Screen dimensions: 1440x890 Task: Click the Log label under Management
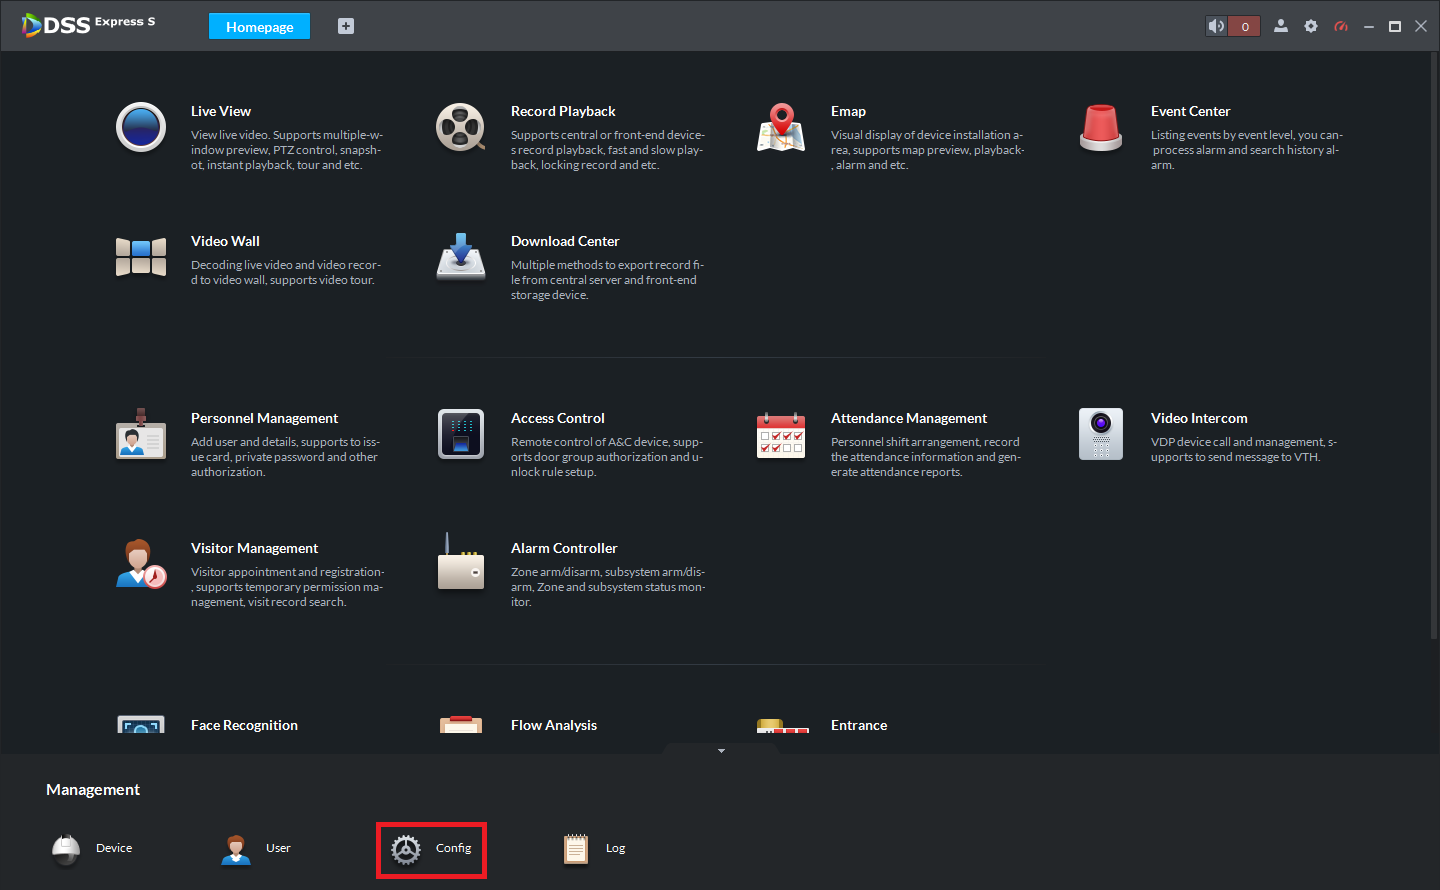point(615,848)
